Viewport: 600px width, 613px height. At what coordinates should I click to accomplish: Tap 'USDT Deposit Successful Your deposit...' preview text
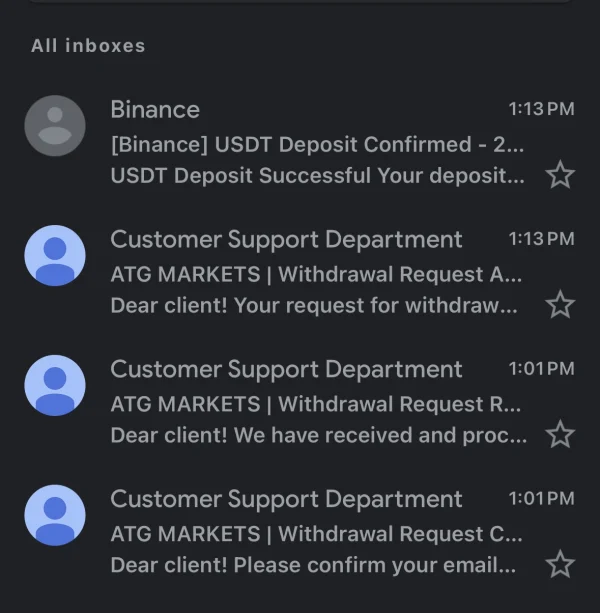316,176
